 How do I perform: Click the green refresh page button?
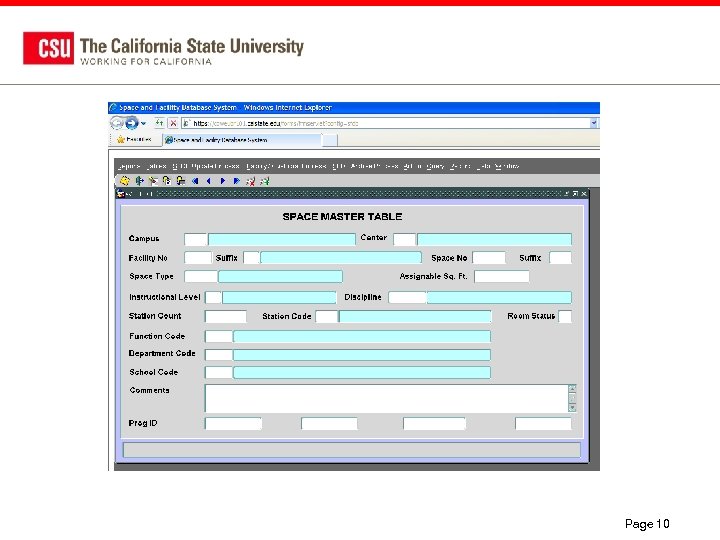click(x=159, y=123)
